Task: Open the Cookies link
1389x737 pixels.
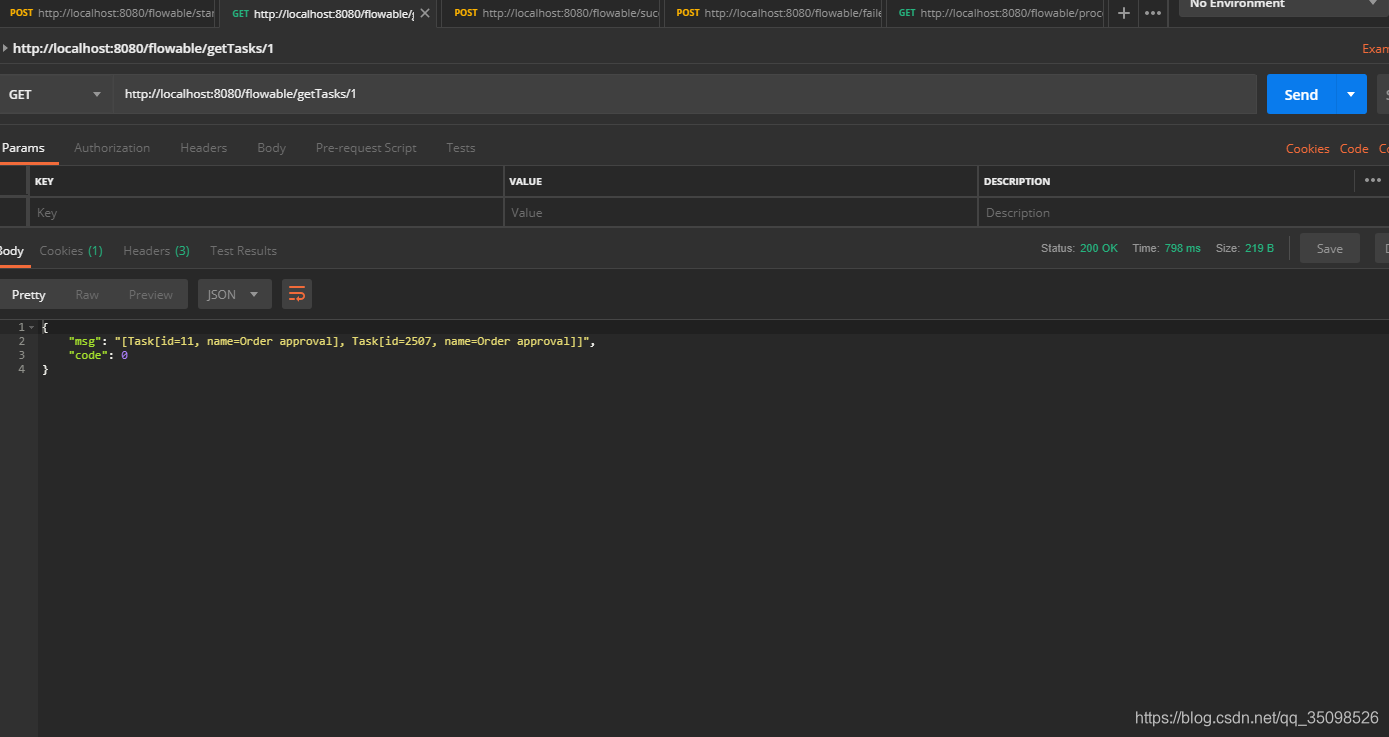Action: coord(1307,148)
